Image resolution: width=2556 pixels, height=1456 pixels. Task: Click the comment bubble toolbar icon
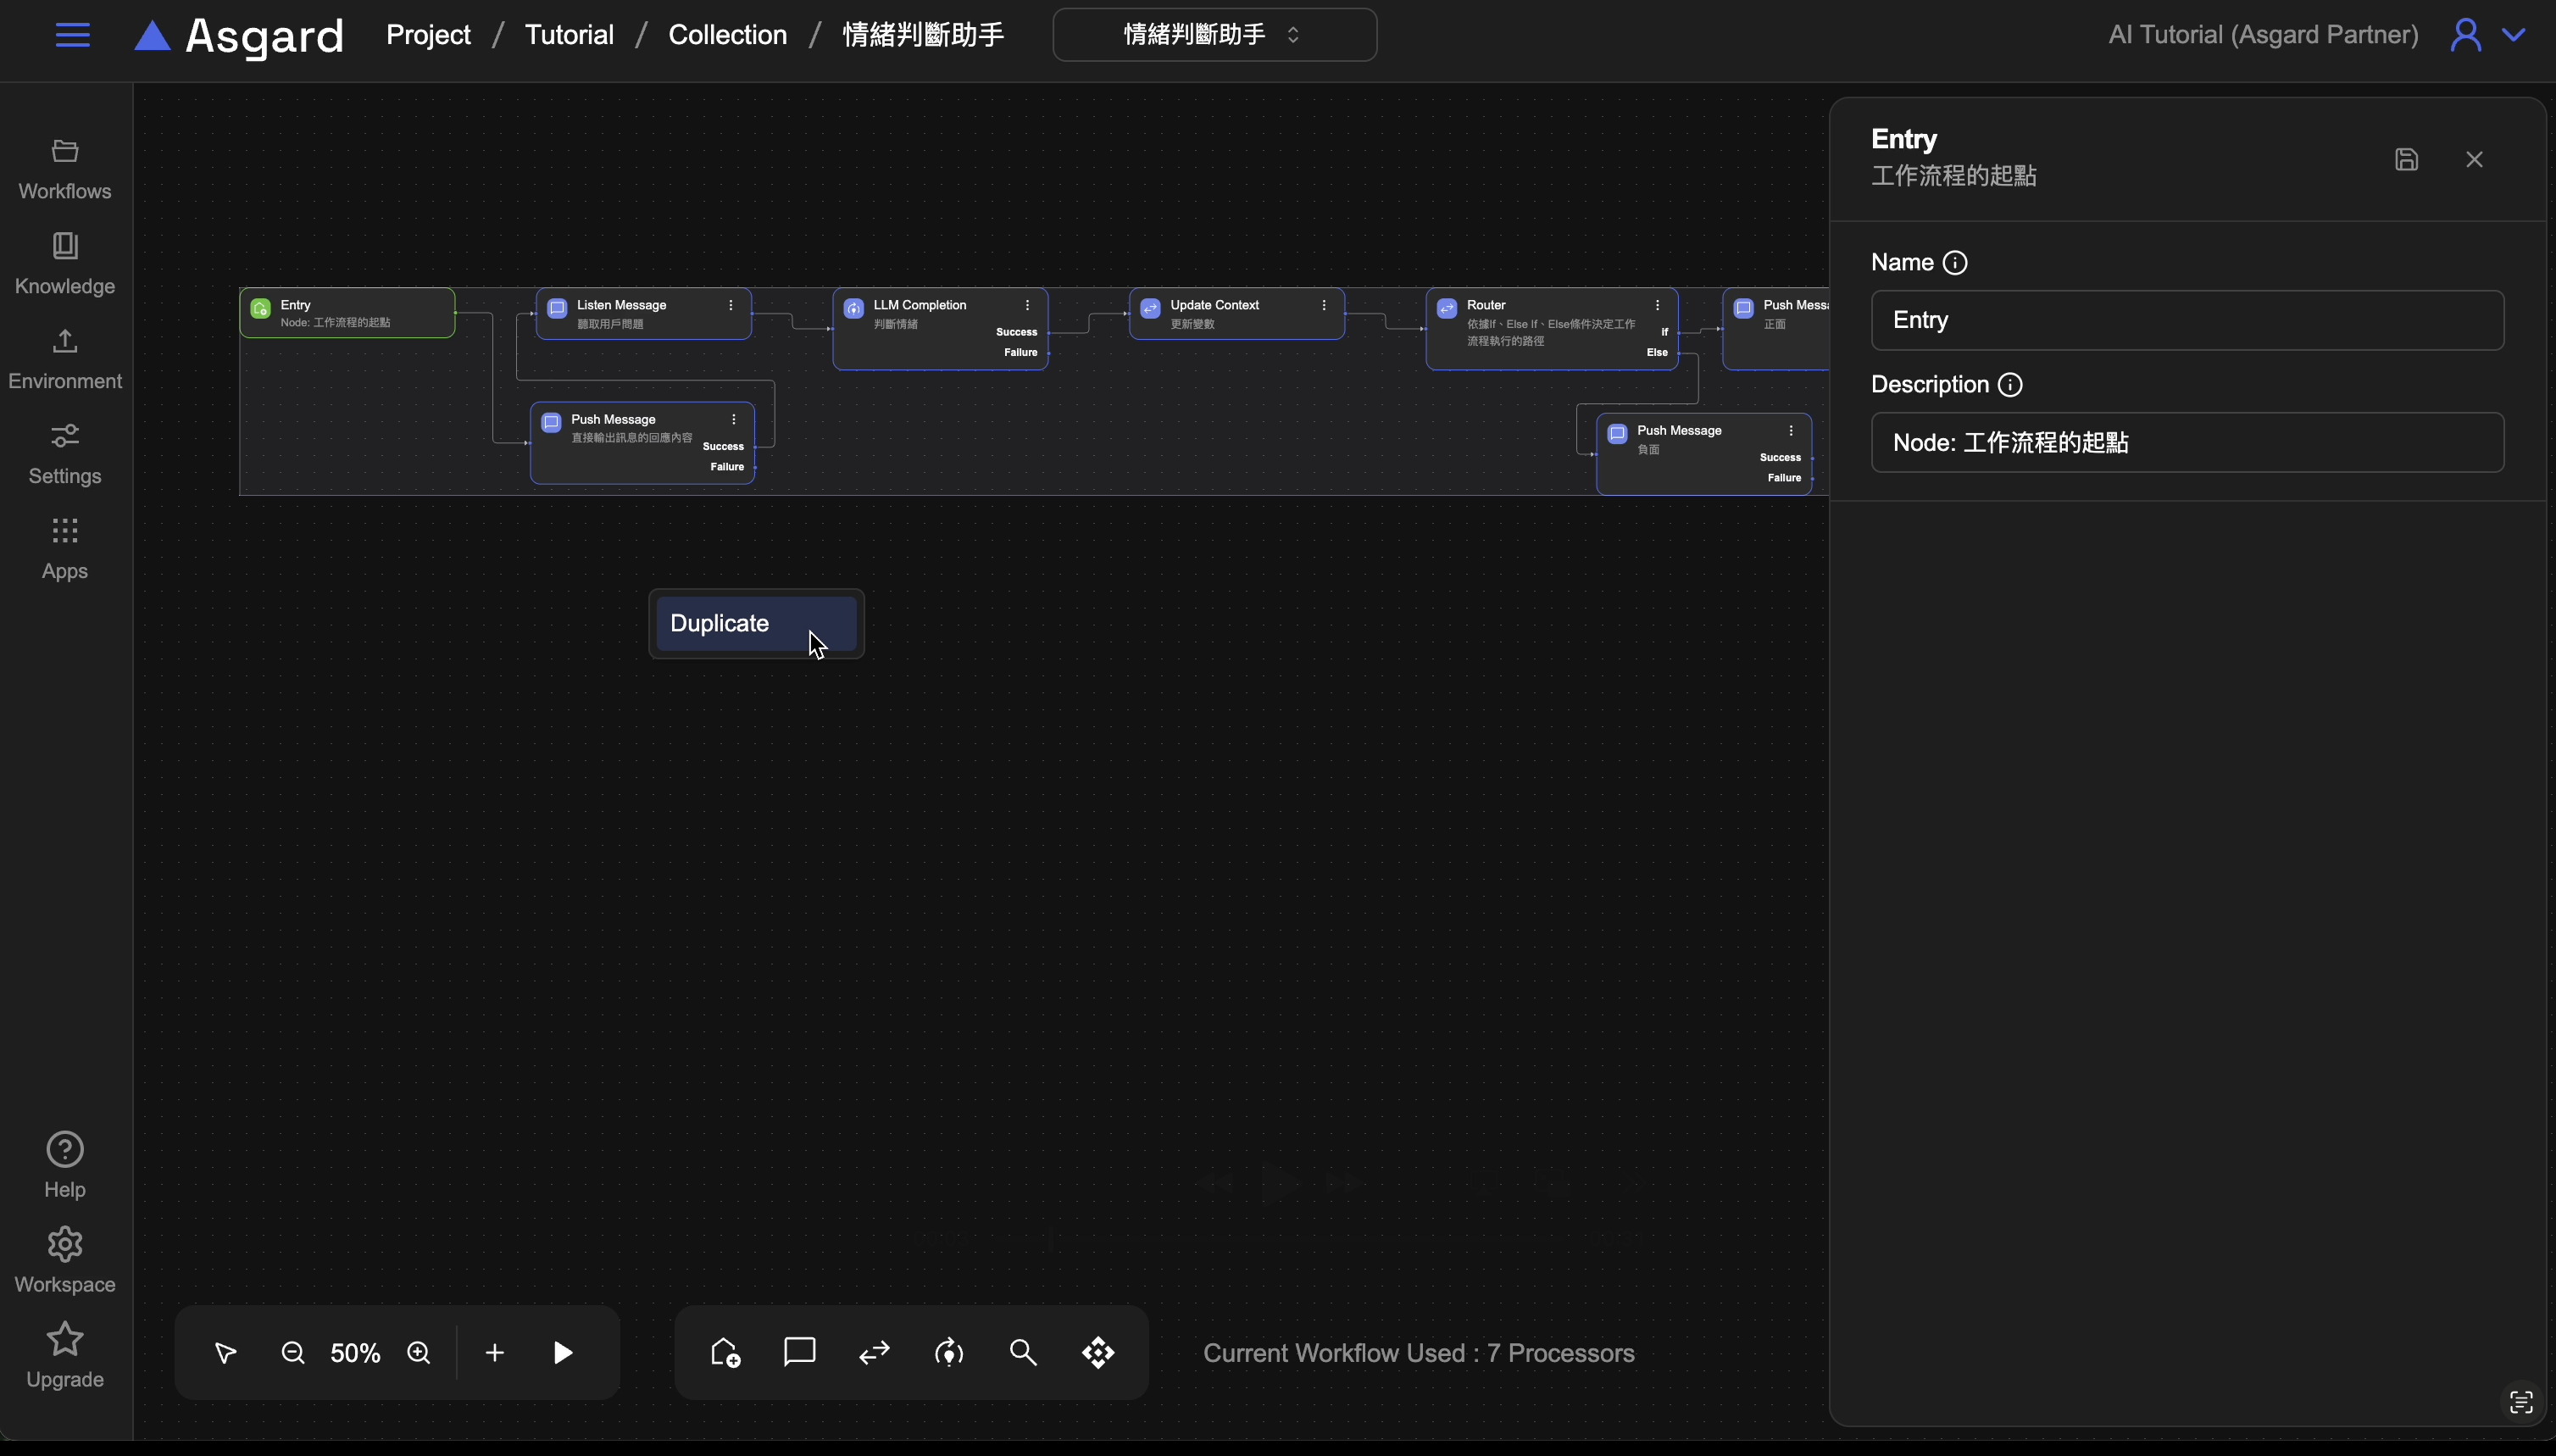(x=799, y=1353)
